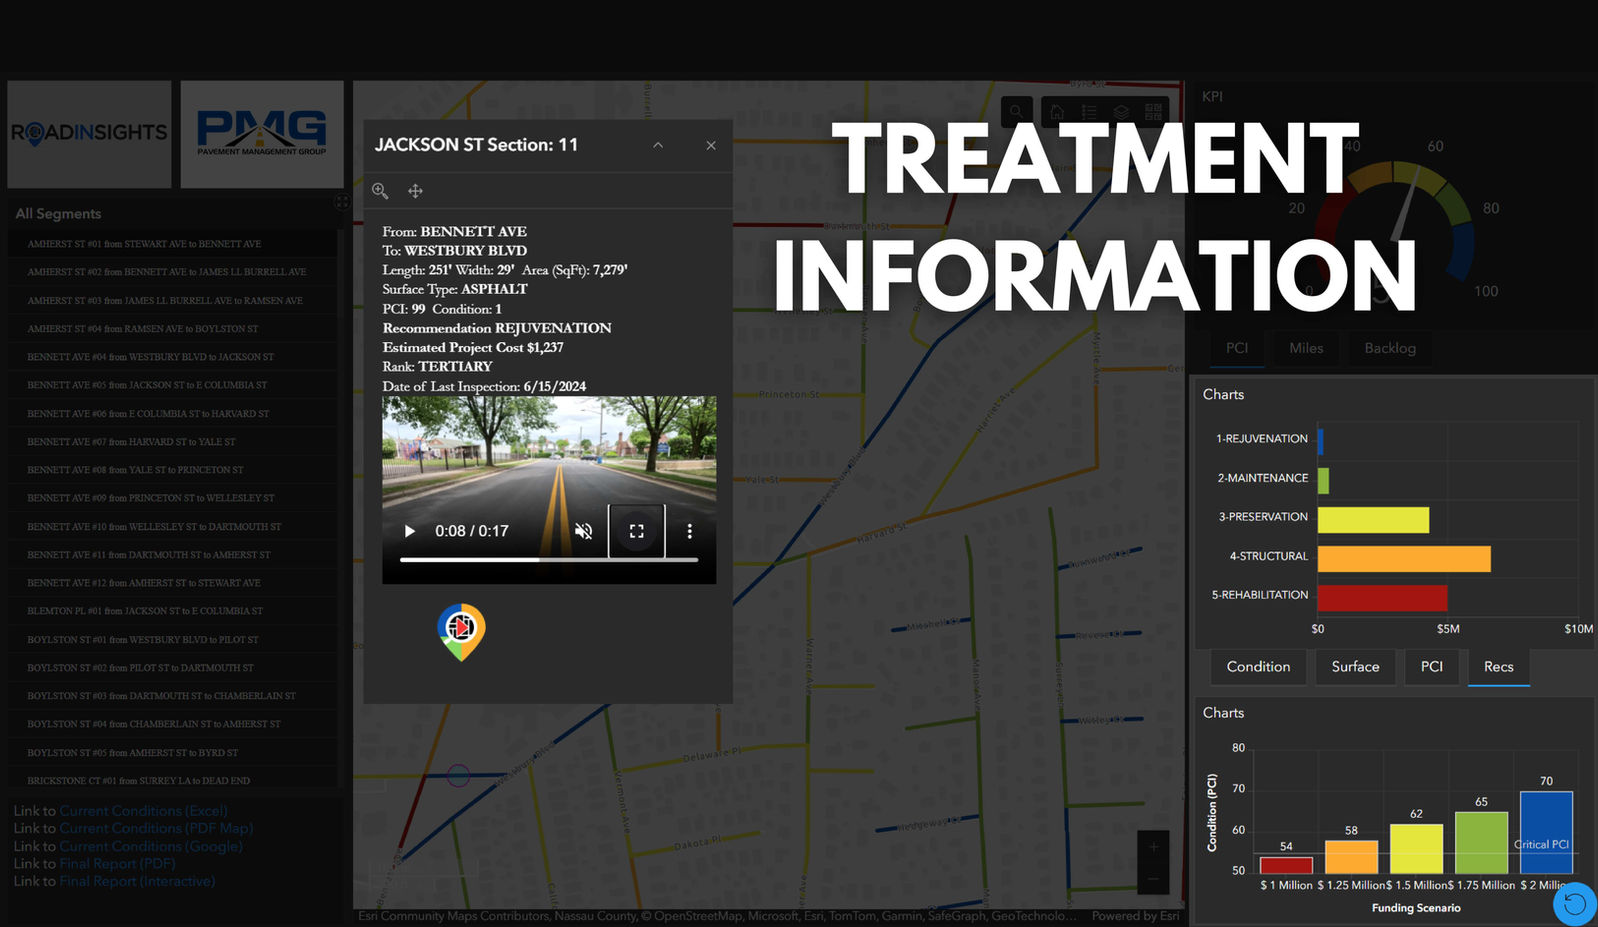Viewport: 1598px width, 927px height.
Task: Play the road inspection video
Action: pos(409,531)
